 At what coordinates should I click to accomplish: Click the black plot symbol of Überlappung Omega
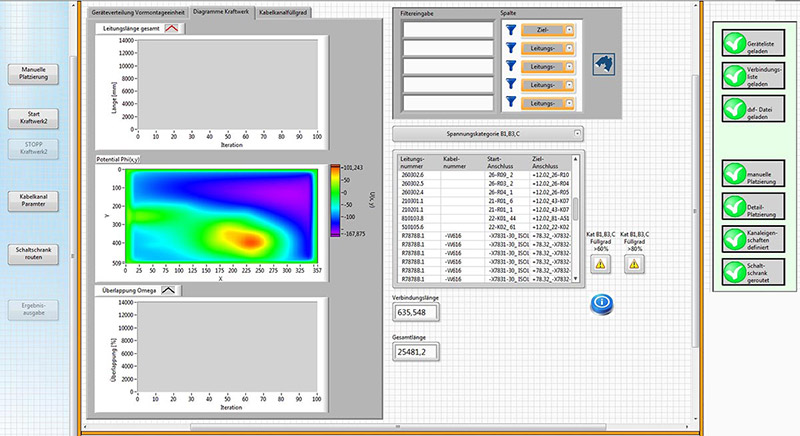tap(168, 290)
